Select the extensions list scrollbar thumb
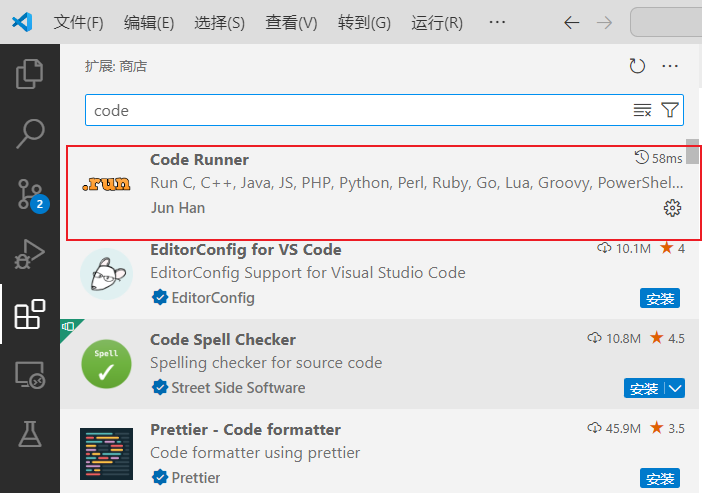This screenshot has height=493, width=702. pos(693,151)
